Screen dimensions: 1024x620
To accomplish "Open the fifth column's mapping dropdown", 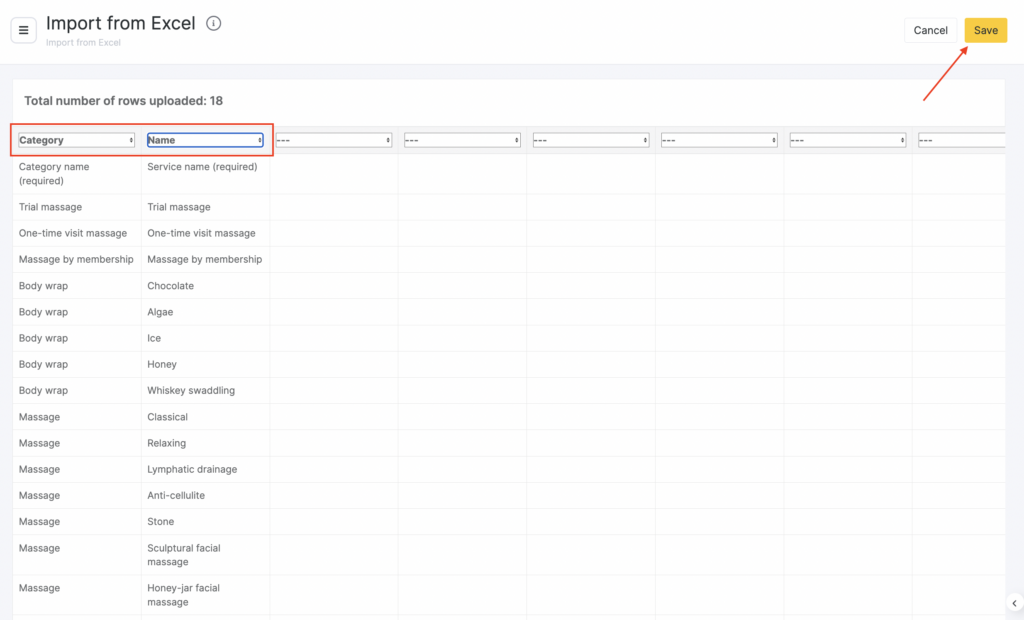I will tap(590, 140).
